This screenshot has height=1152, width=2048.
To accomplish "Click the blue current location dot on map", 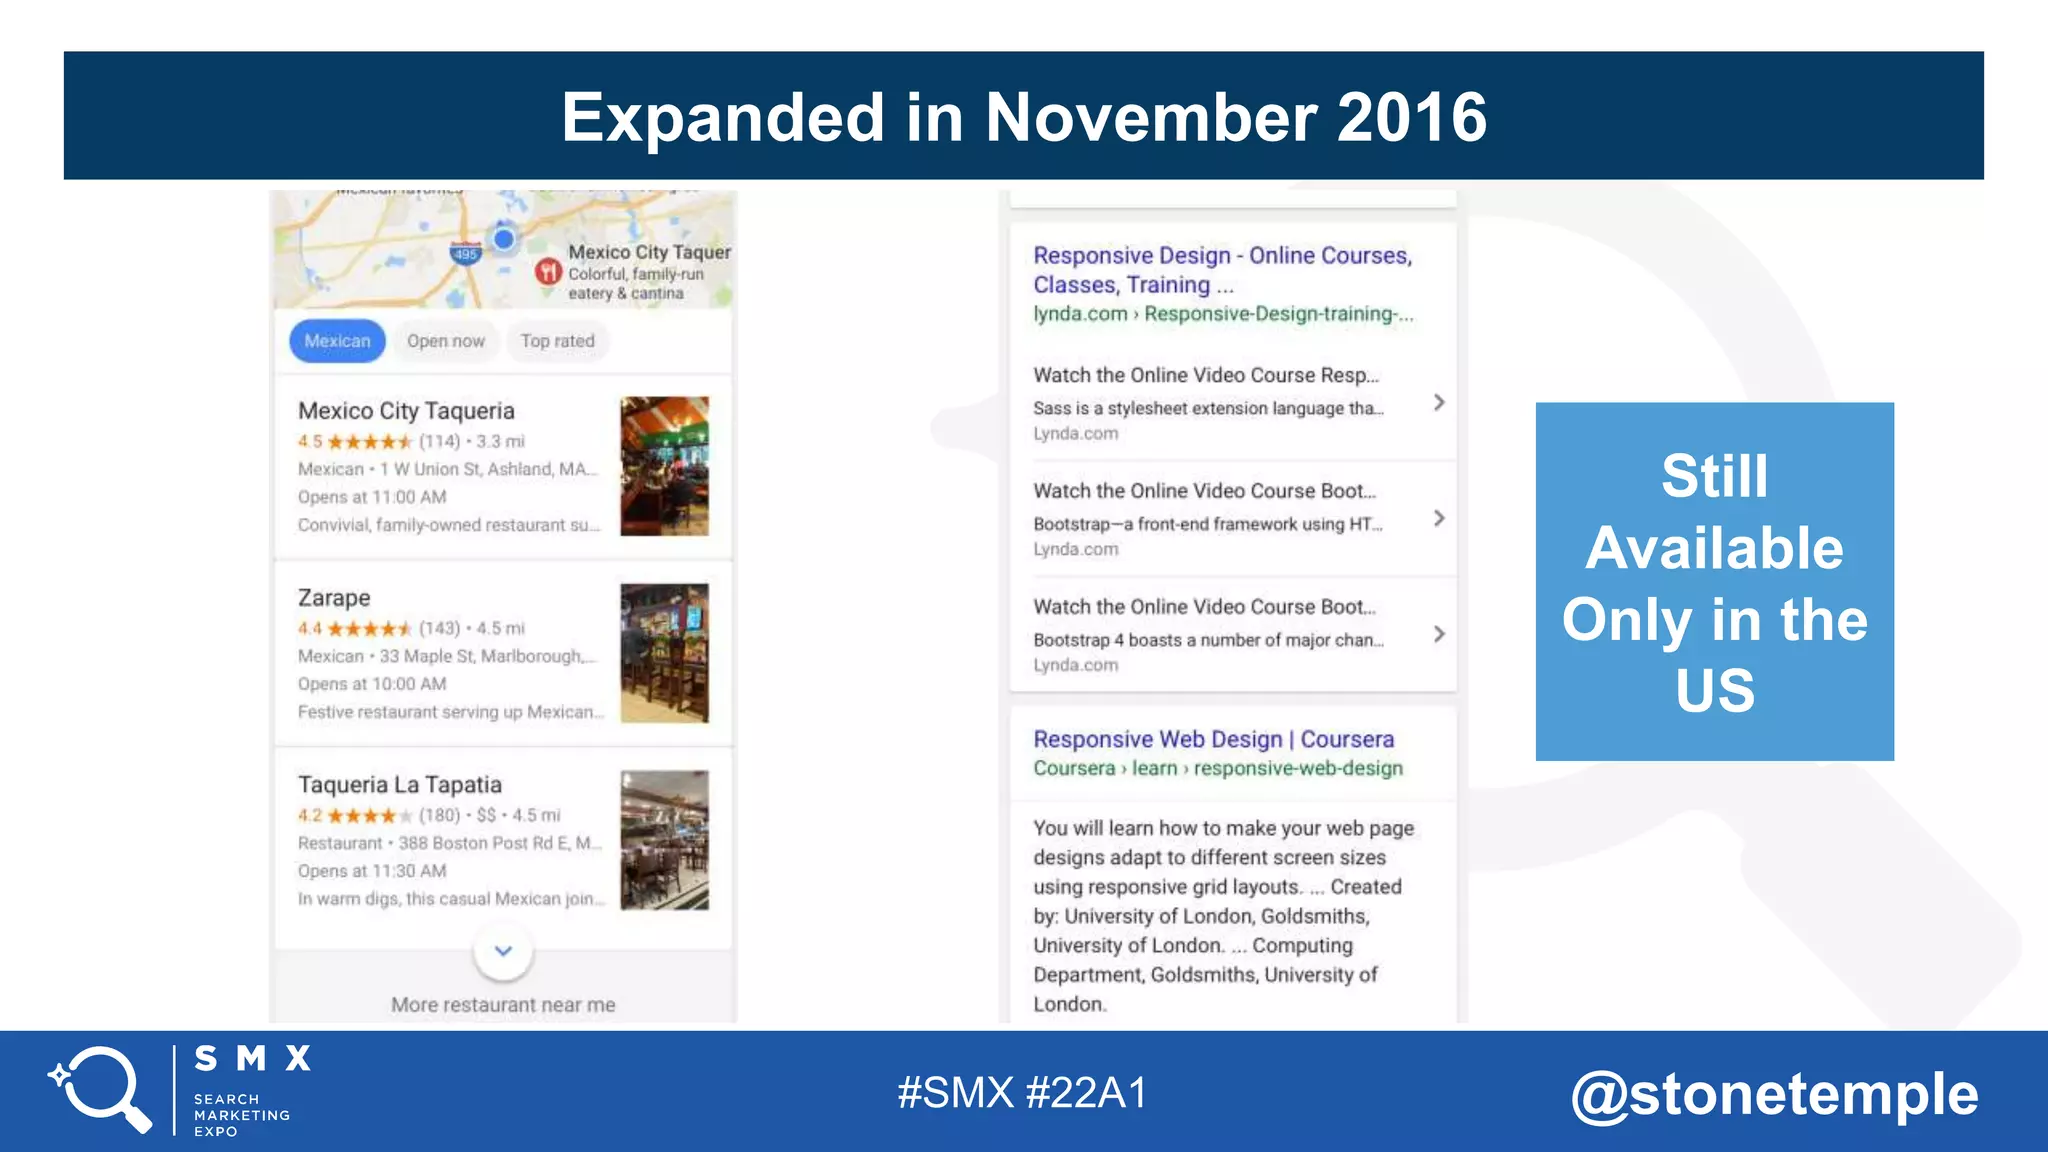I will [504, 239].
